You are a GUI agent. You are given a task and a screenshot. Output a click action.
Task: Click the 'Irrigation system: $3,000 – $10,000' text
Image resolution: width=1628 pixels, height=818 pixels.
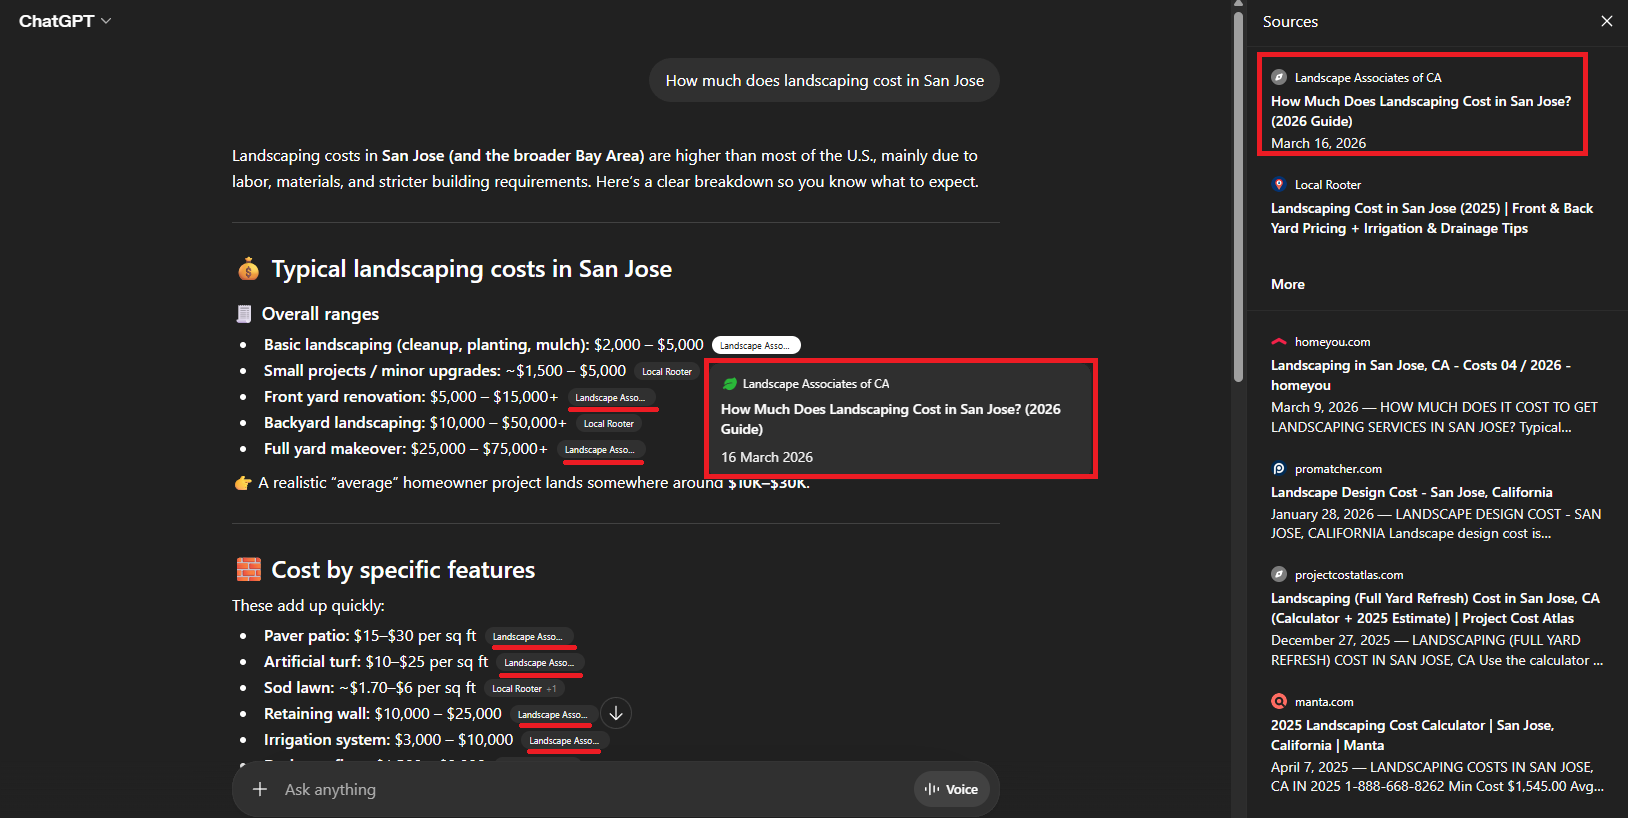(388, 740)
